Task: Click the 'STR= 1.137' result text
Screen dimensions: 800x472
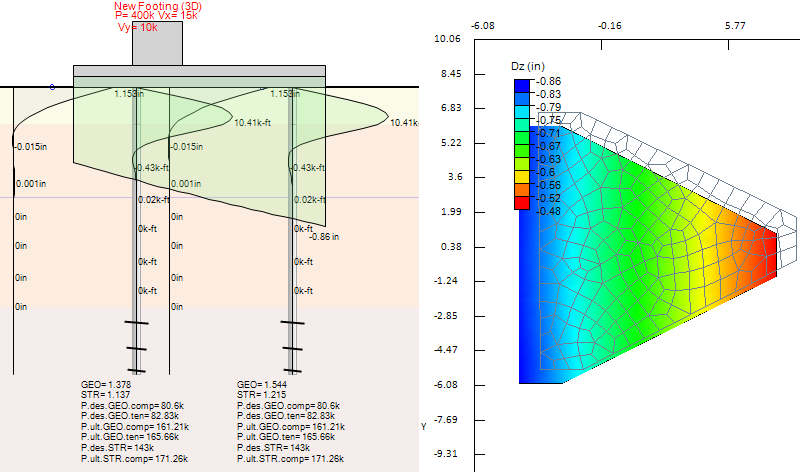Action: (105, 394)
